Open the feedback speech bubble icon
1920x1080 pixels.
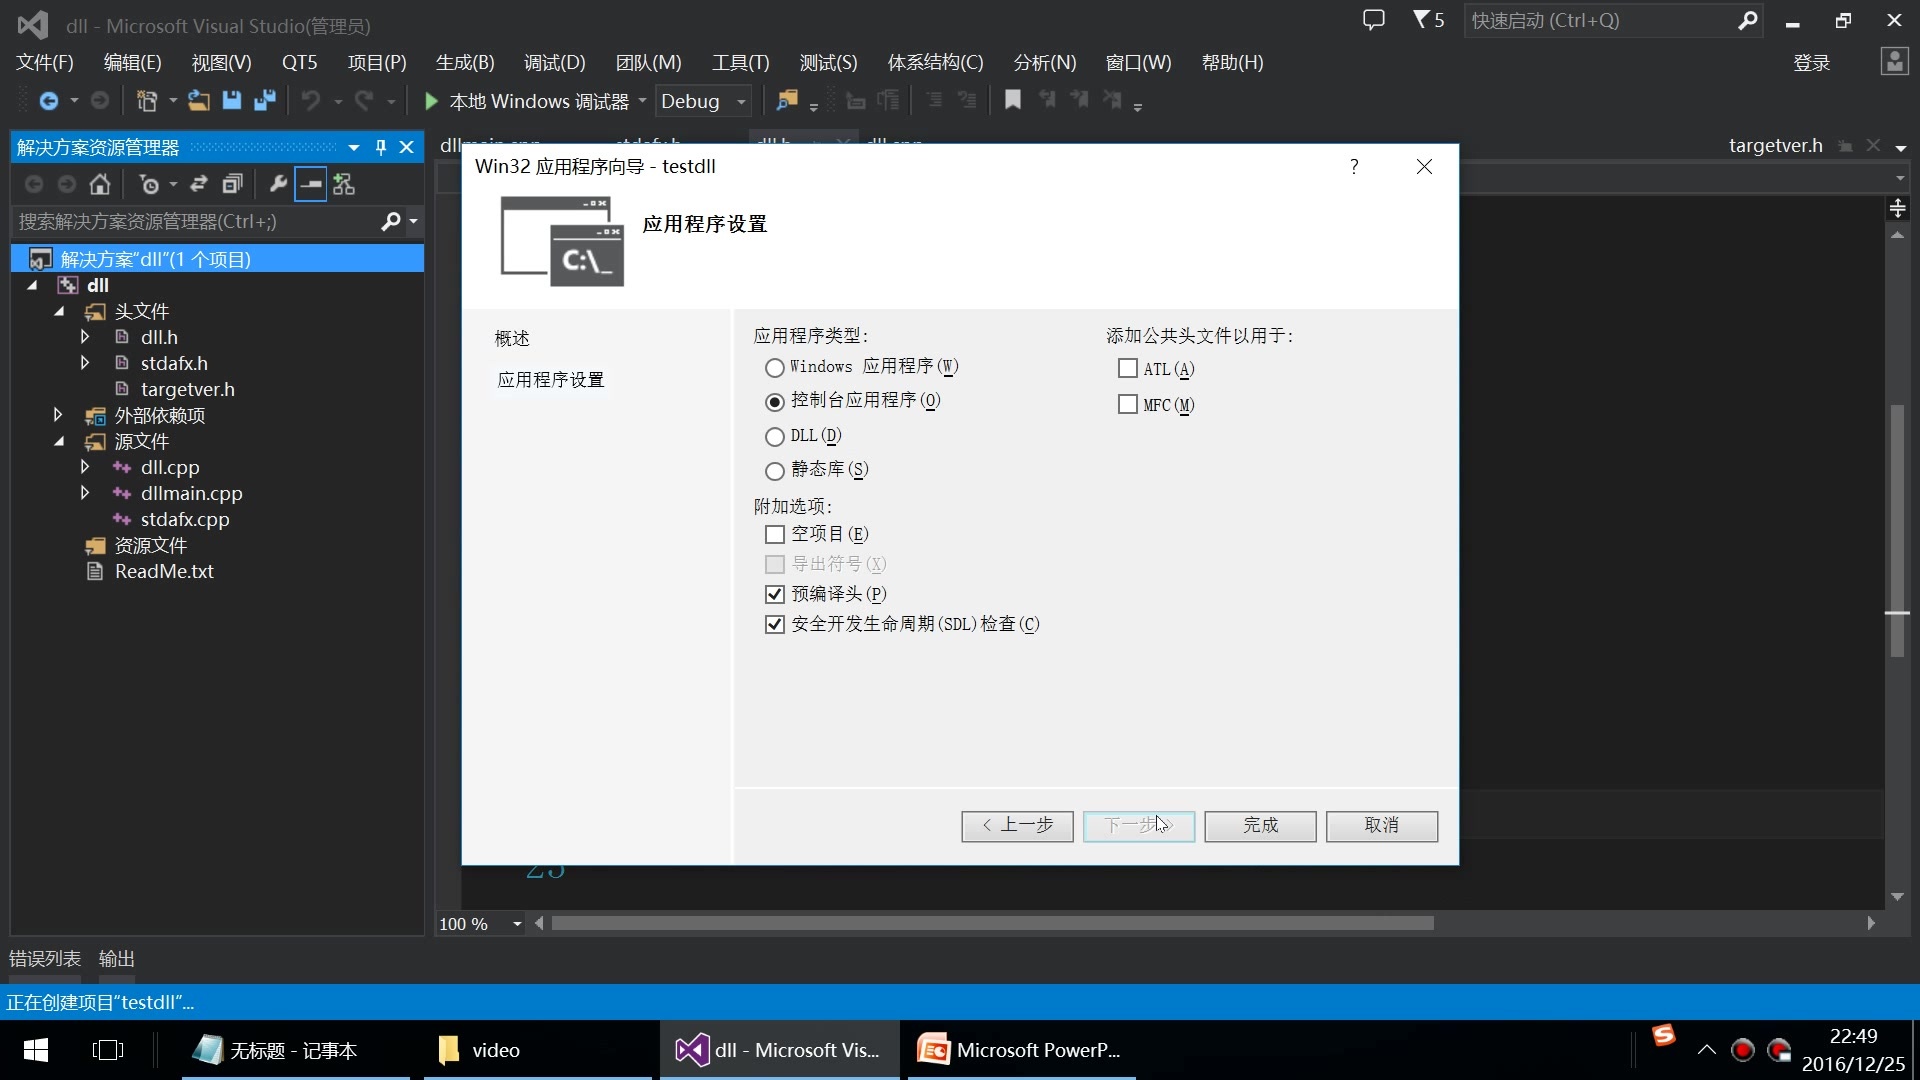click(x=1374, y=20)
